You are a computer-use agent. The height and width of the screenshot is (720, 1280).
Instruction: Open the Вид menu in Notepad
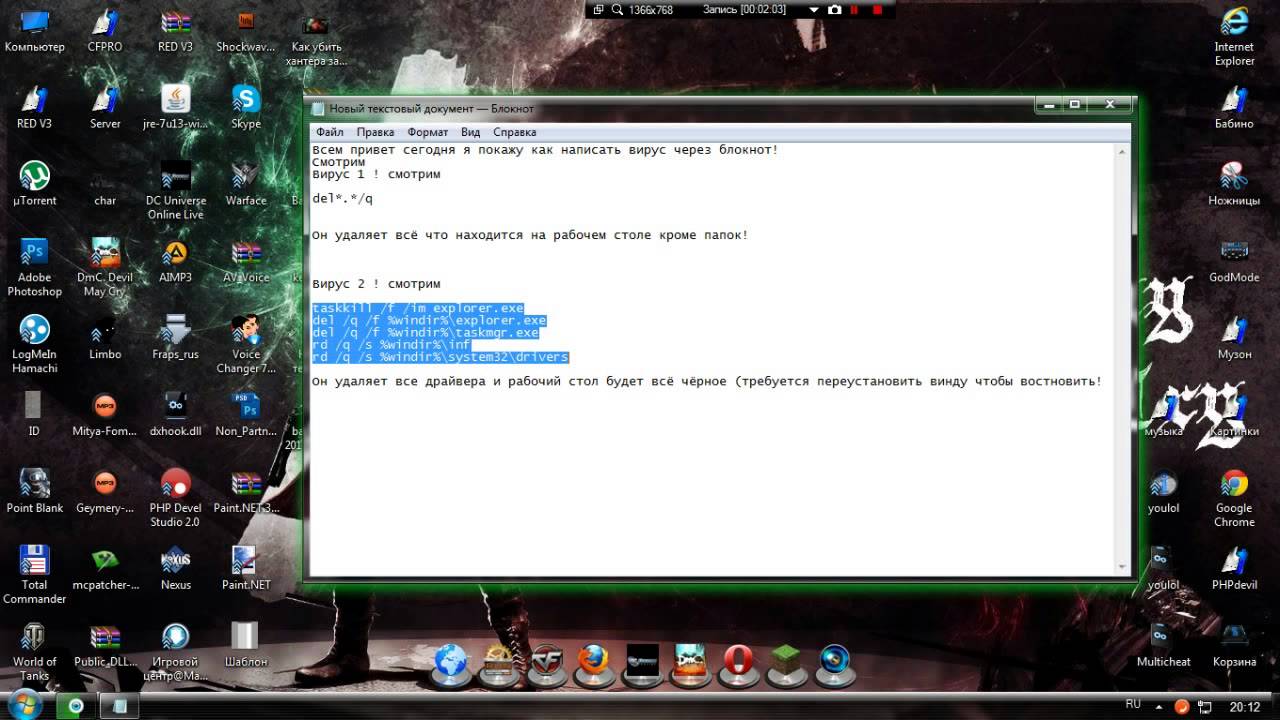tap(470, 132)
